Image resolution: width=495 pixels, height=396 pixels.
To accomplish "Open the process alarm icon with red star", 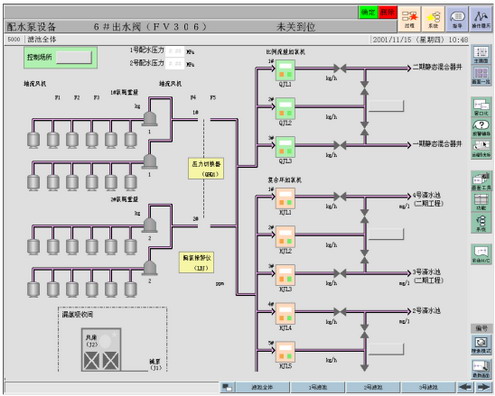I will pyautogui.click(x=409, y=19).
